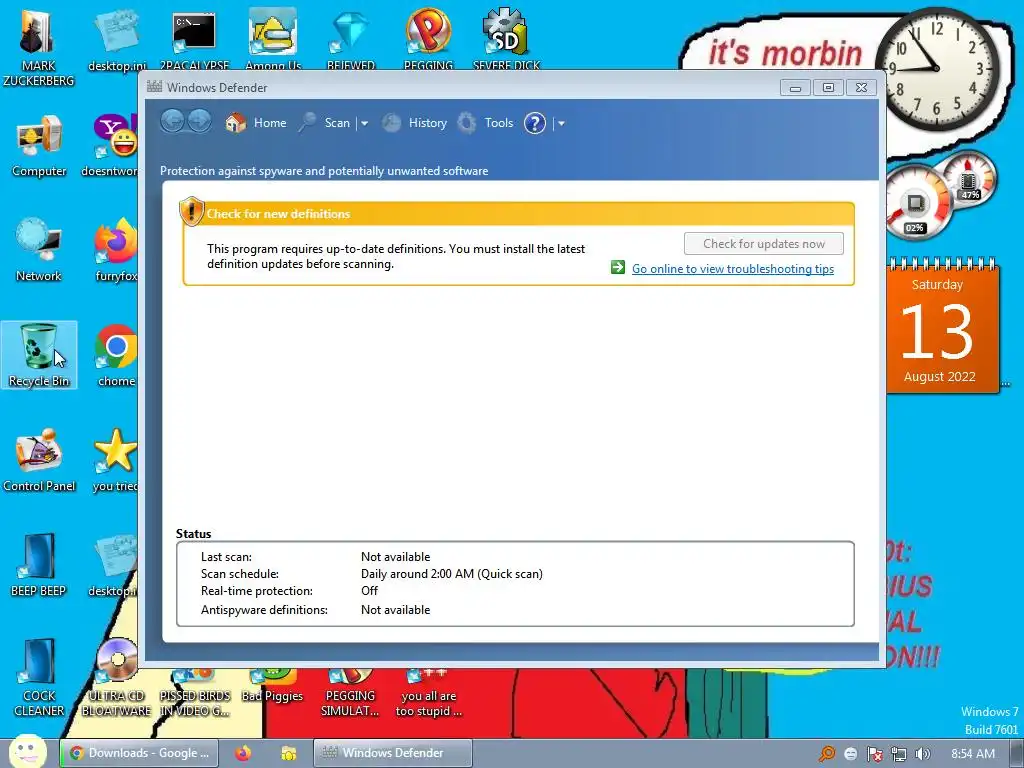Click the magnifier tray icon

pos(827,754)
